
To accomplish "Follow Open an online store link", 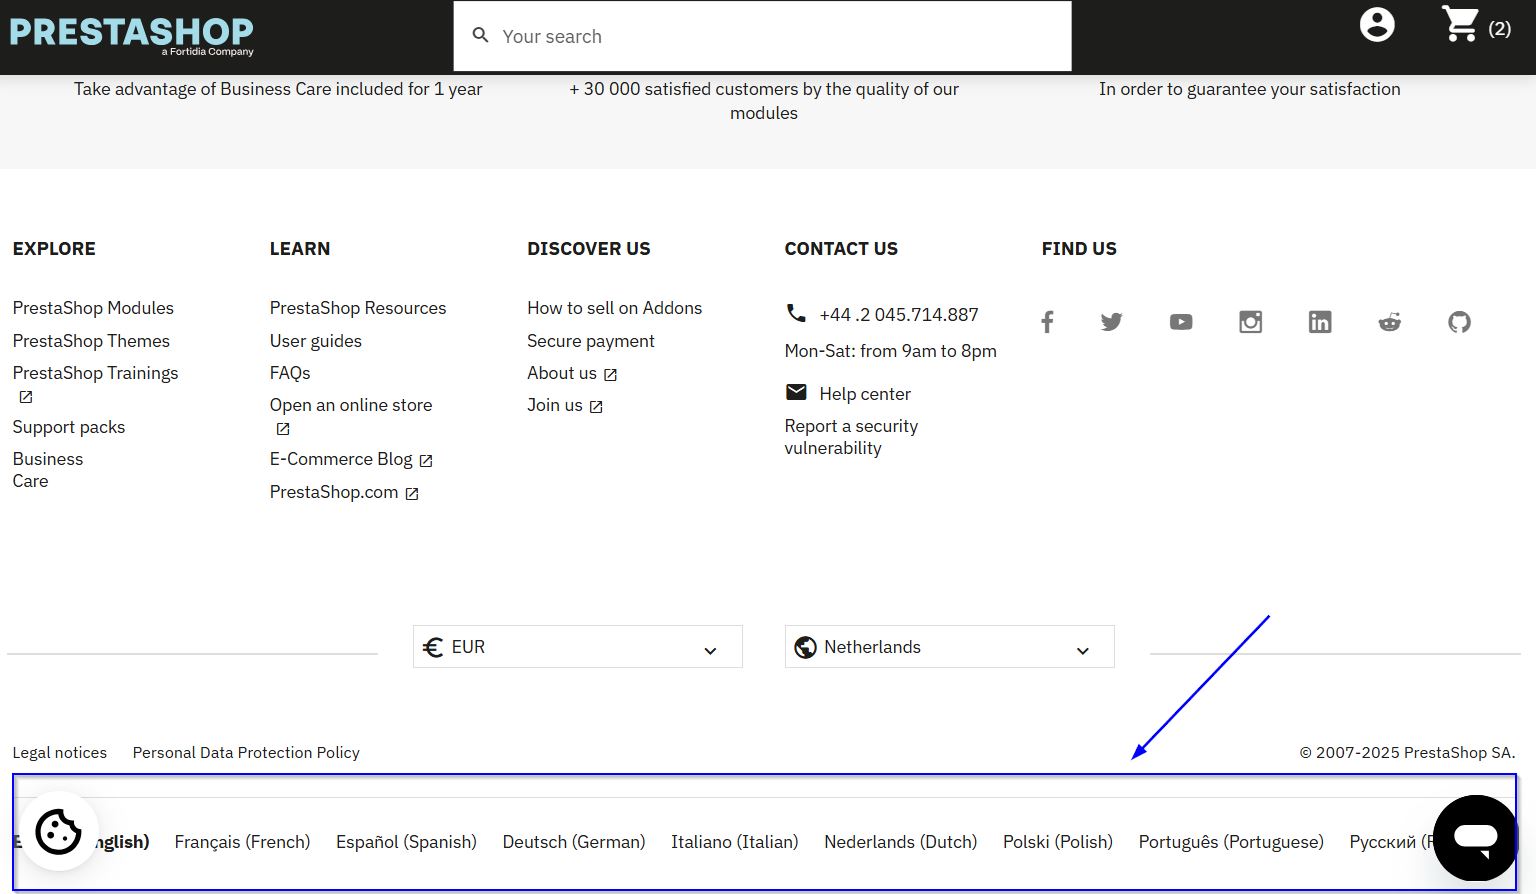I will 351,405.
